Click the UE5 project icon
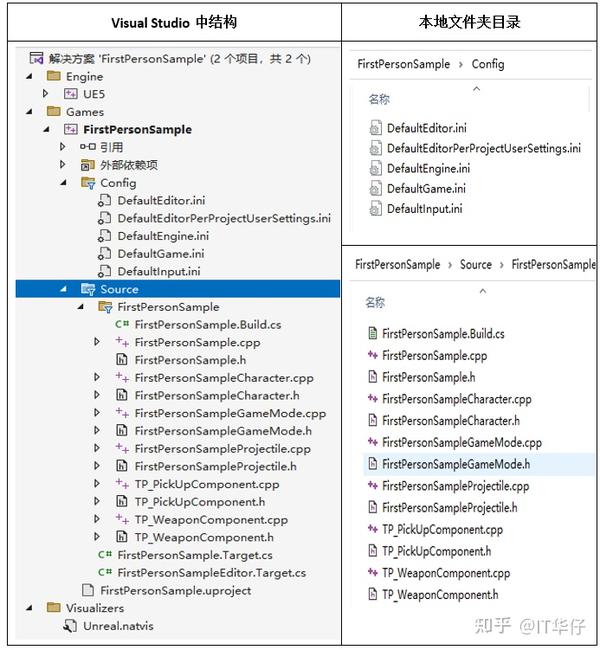The width and height of the screenshot is (600, 650). [70, 94]
